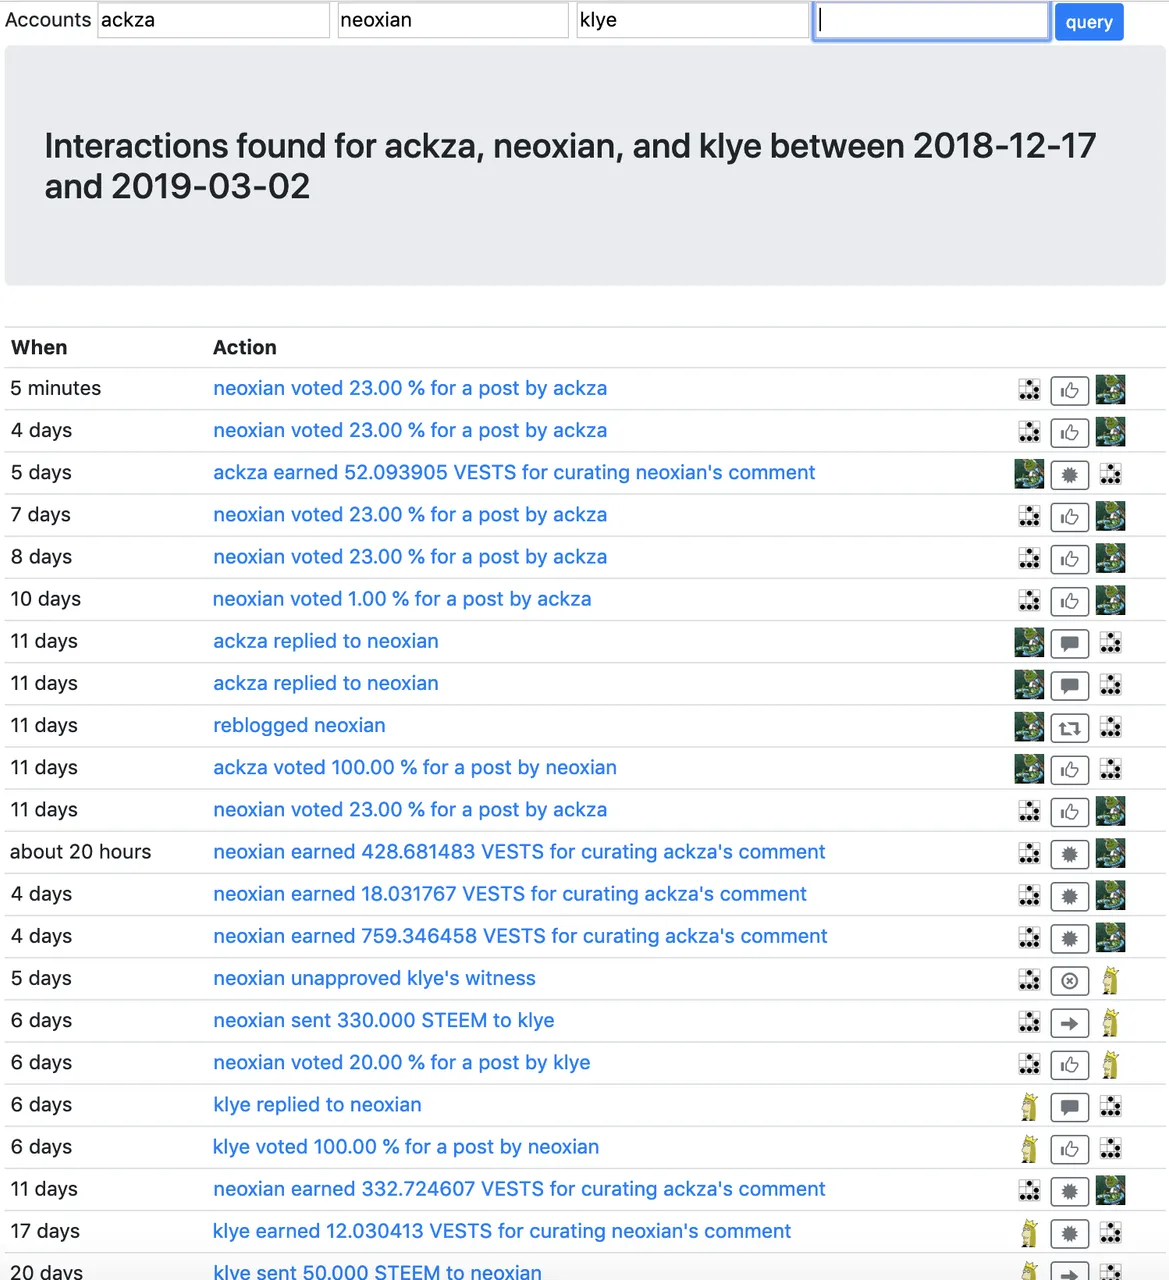Viewport: 1169px width, 1280px height.
Task: Open klye voted 100.00 % for neoxian post link
Action: [406, 1147]
